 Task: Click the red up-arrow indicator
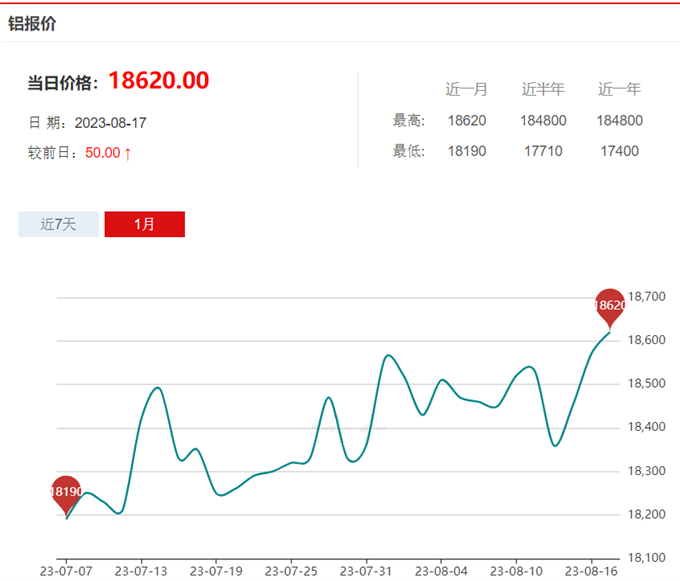point(128,153)
